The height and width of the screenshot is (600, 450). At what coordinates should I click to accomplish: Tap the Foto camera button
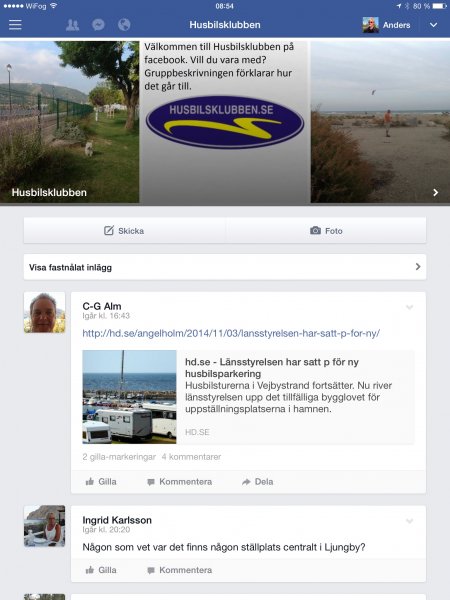tap(326, 231)
